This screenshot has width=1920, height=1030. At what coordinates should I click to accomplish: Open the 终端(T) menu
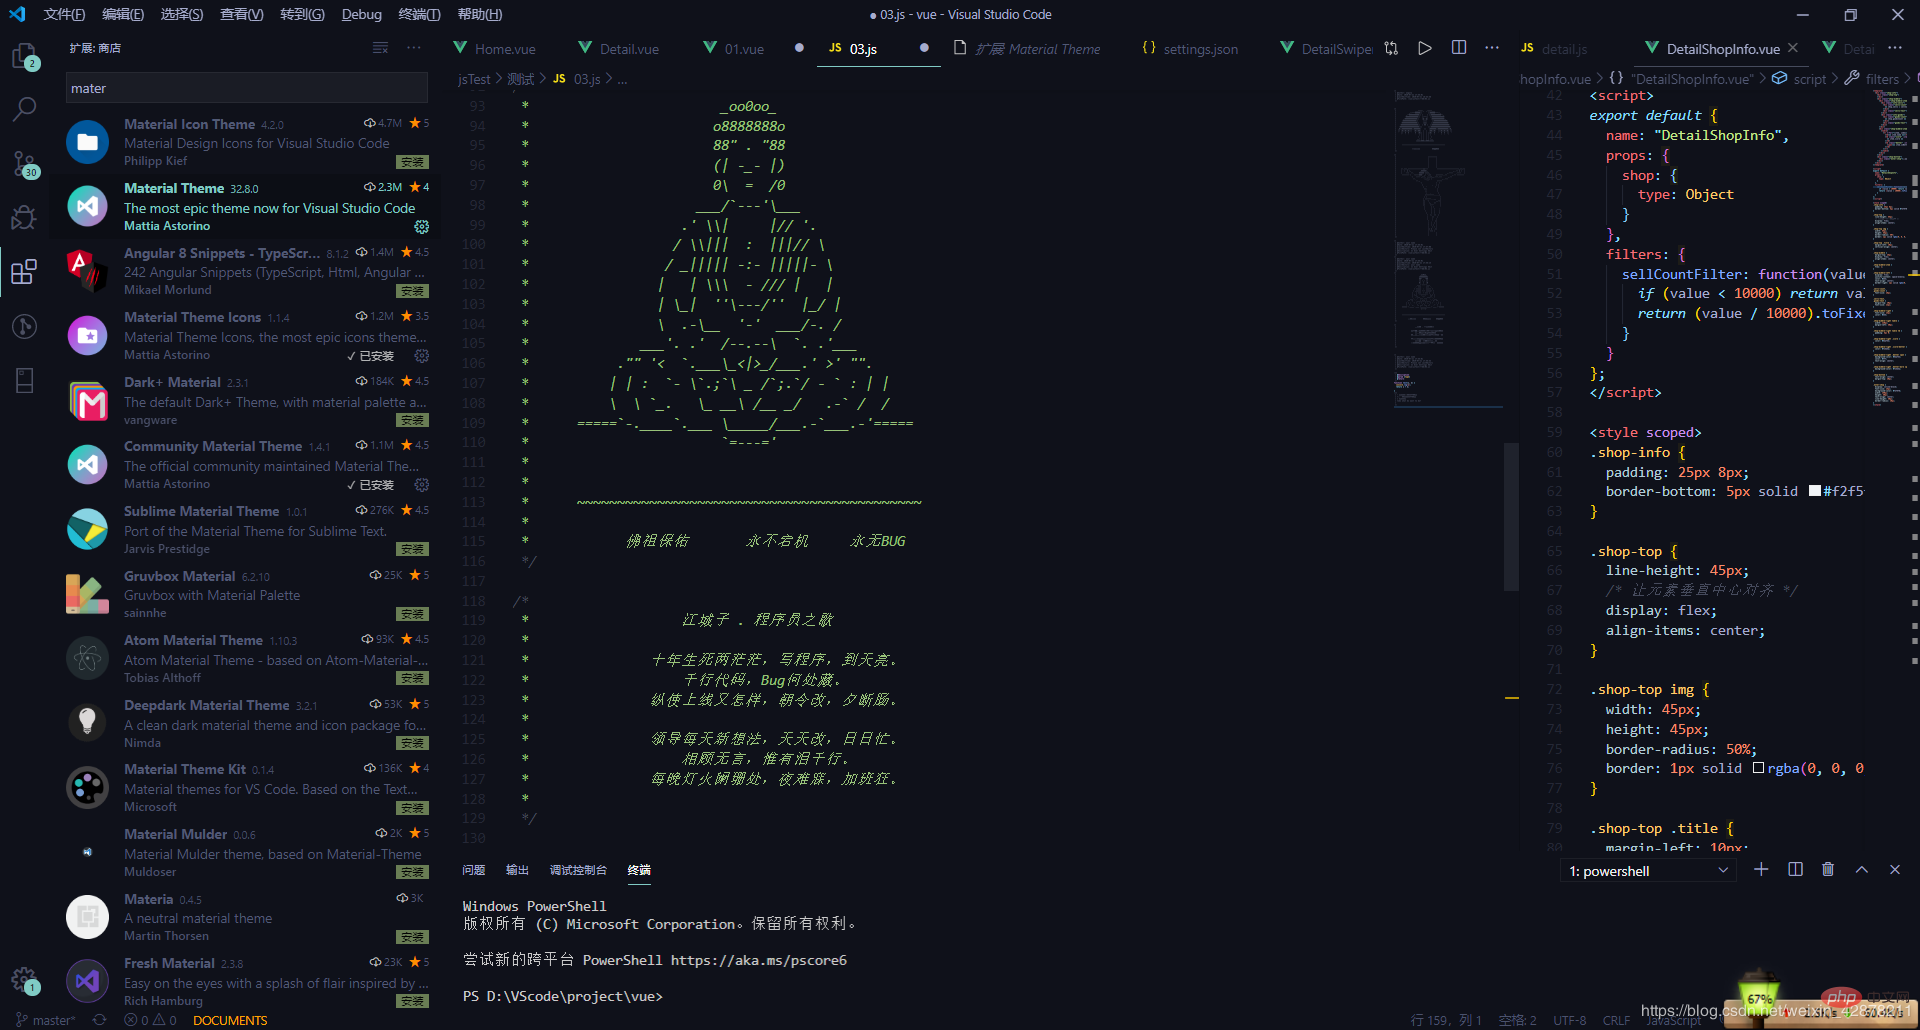click(x=419, y=14)
